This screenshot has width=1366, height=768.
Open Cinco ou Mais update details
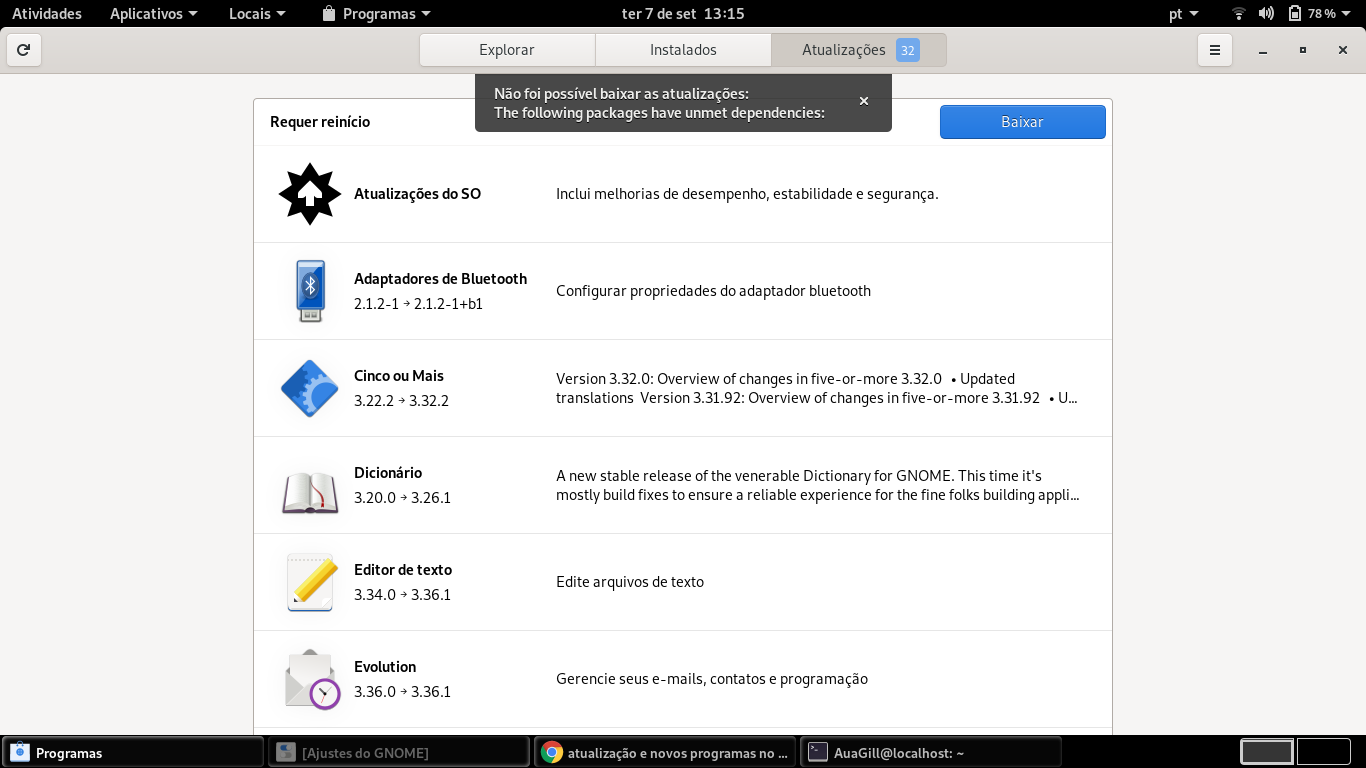tap(683, 388)
